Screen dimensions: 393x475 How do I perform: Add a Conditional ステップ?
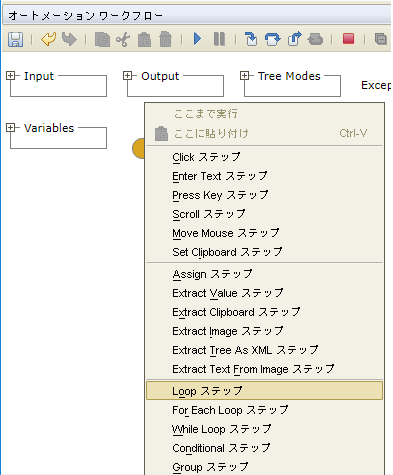[x=264, y=448]
